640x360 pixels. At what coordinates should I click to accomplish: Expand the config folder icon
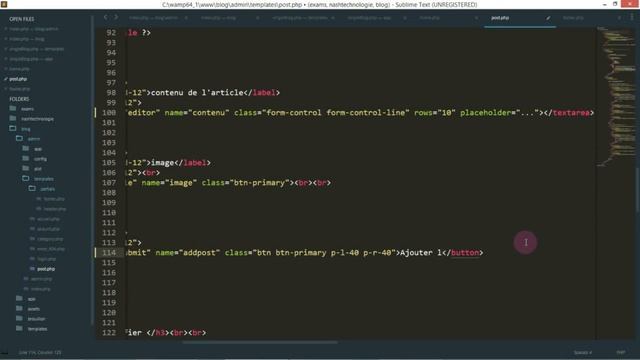tap(26, 158)
